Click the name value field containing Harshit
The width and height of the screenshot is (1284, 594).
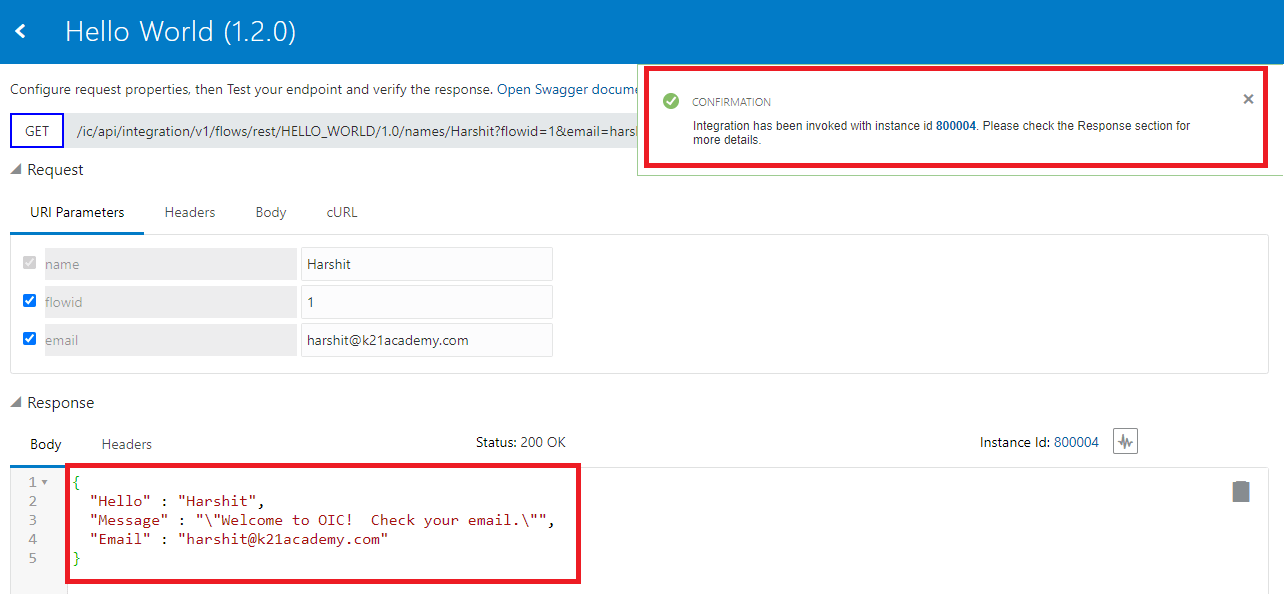(427, 264)
